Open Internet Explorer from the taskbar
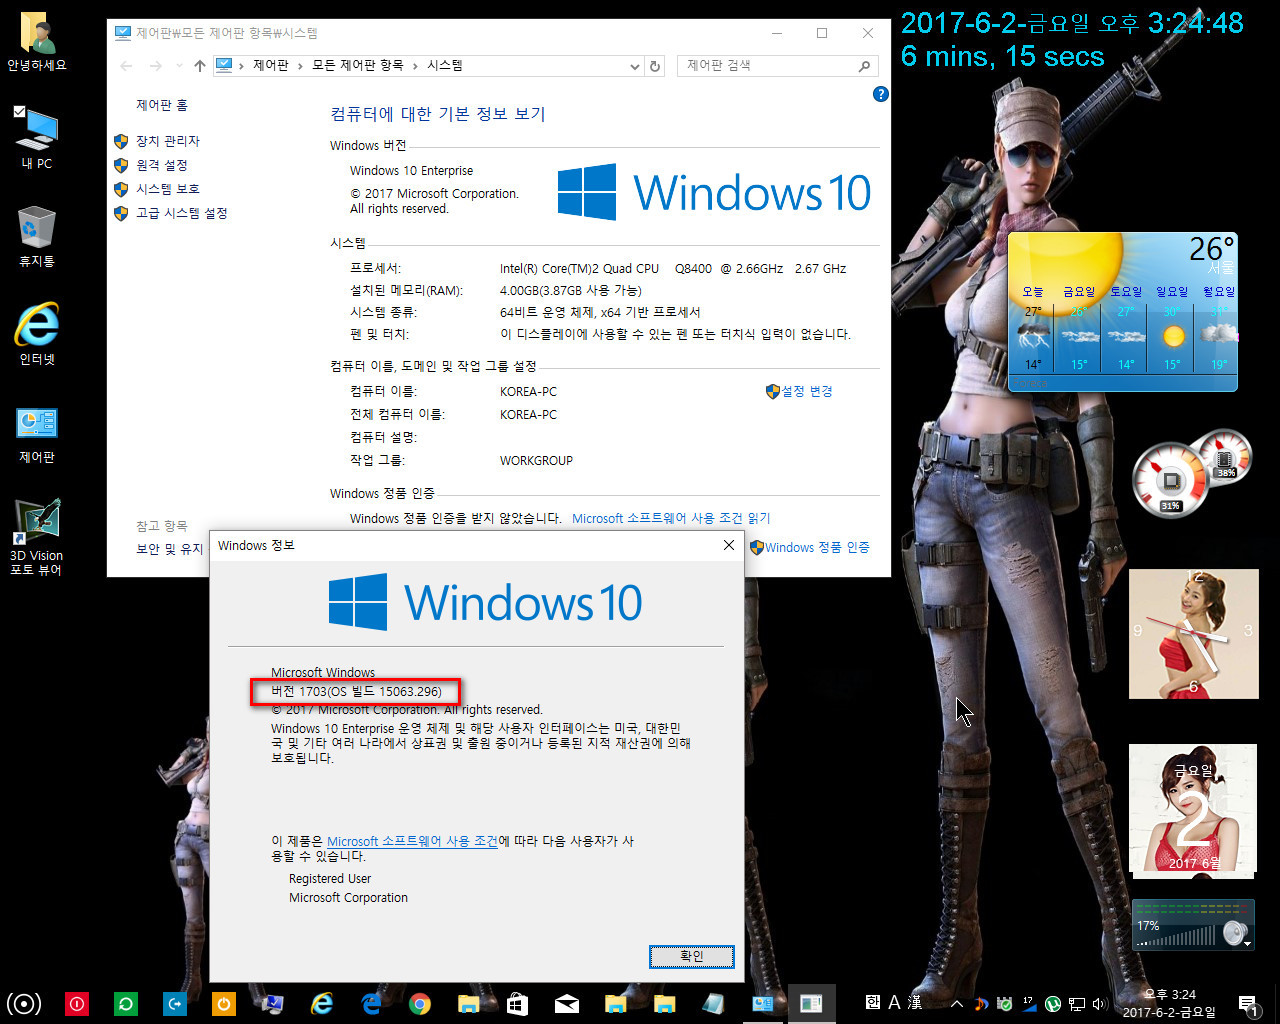The image size is (1280, 1024). pyautogui.click(x=322, y=1003)
